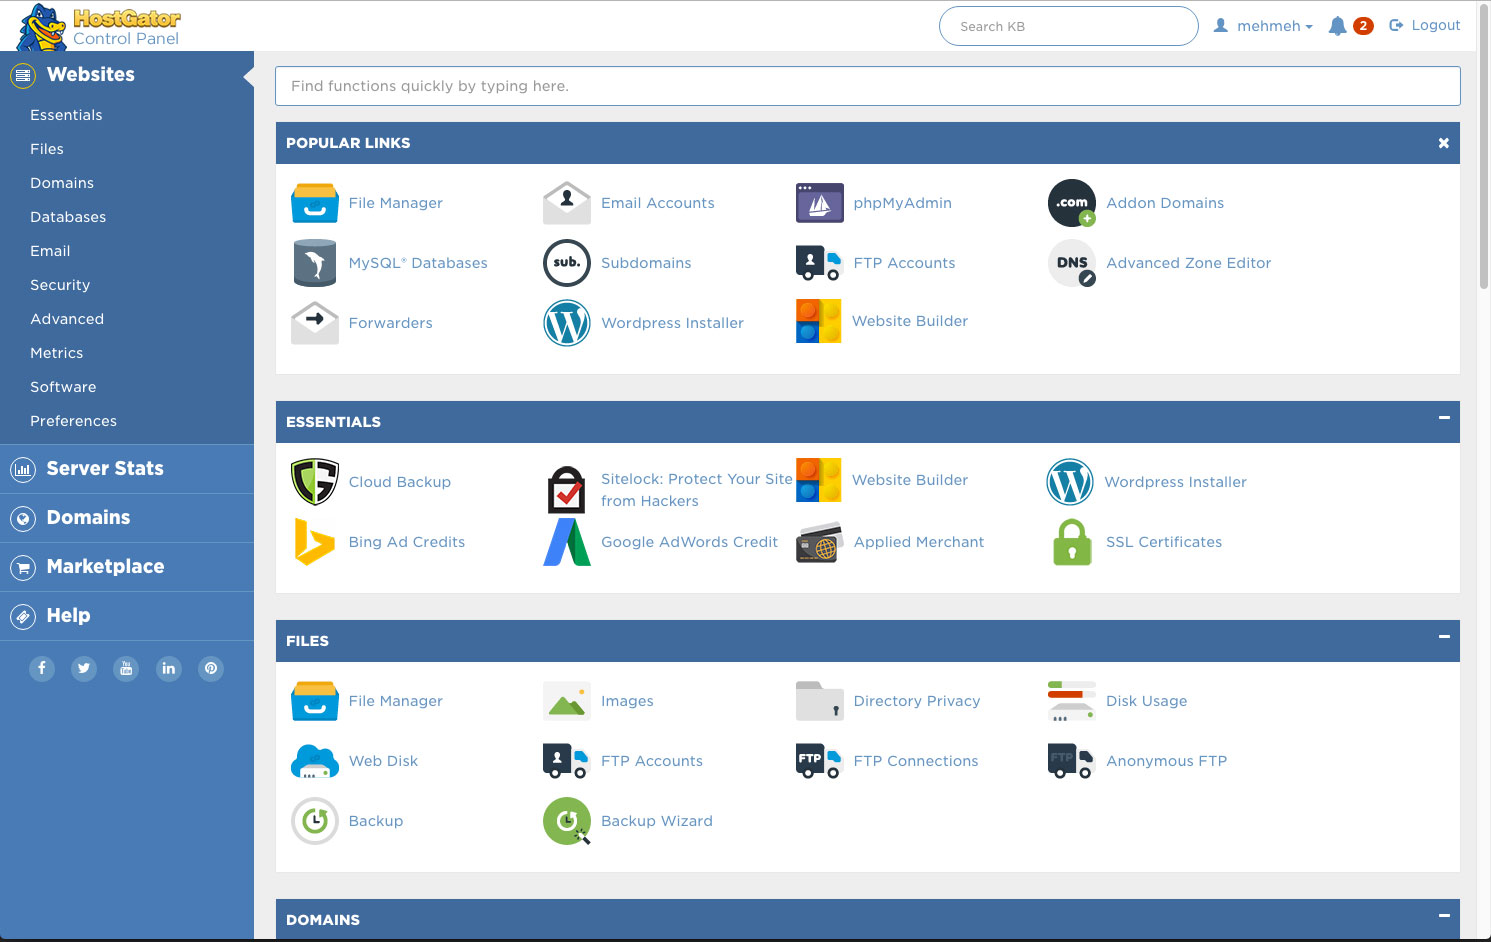This screenshot has height=942, width=1491.
Task: Click the Backup clock icon
Action: 315,821
